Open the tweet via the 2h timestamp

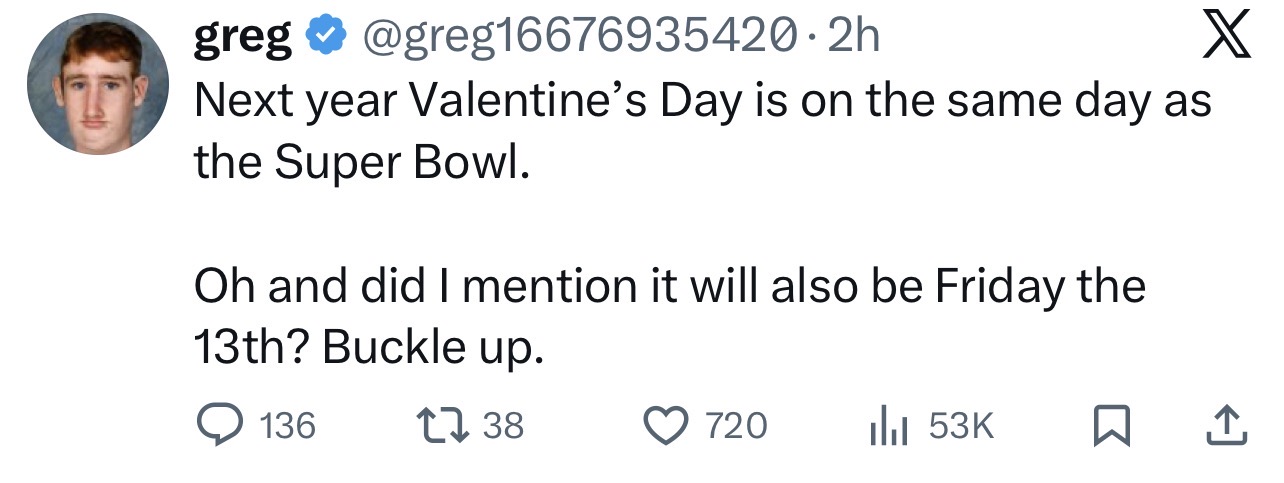[854, 39]
